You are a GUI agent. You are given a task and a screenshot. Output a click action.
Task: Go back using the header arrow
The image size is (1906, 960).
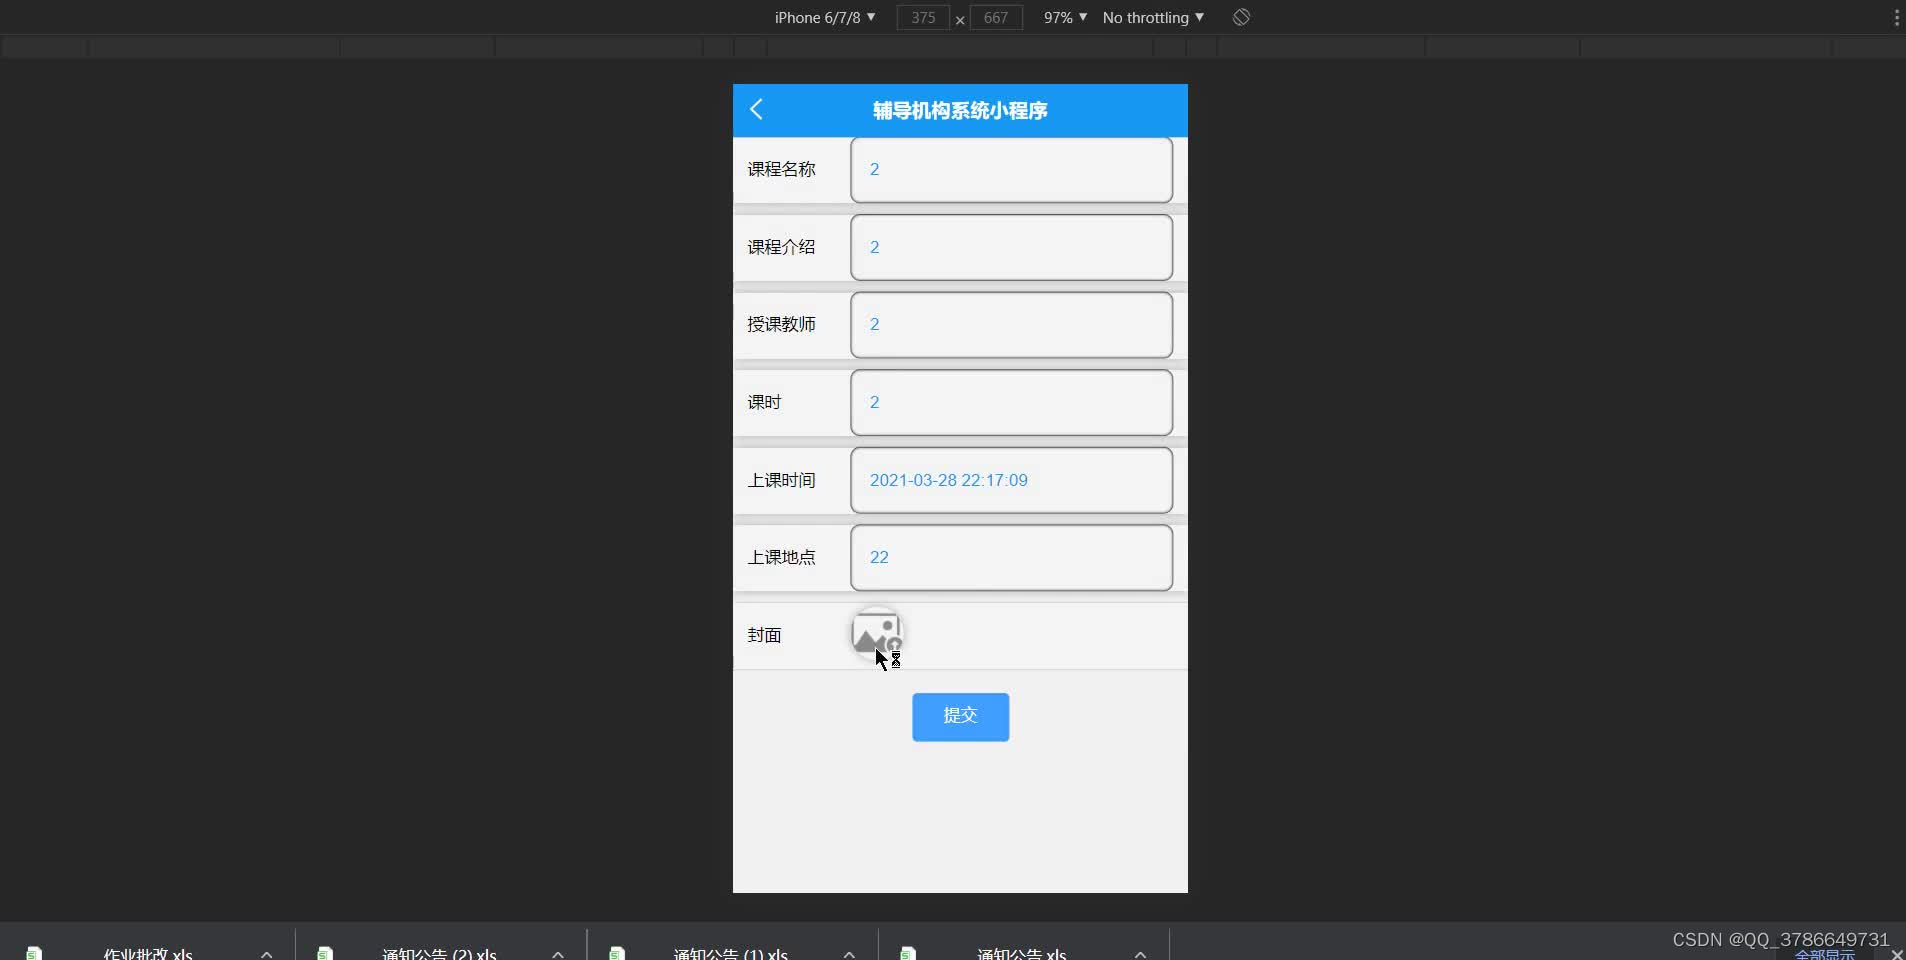coord(756,110)
